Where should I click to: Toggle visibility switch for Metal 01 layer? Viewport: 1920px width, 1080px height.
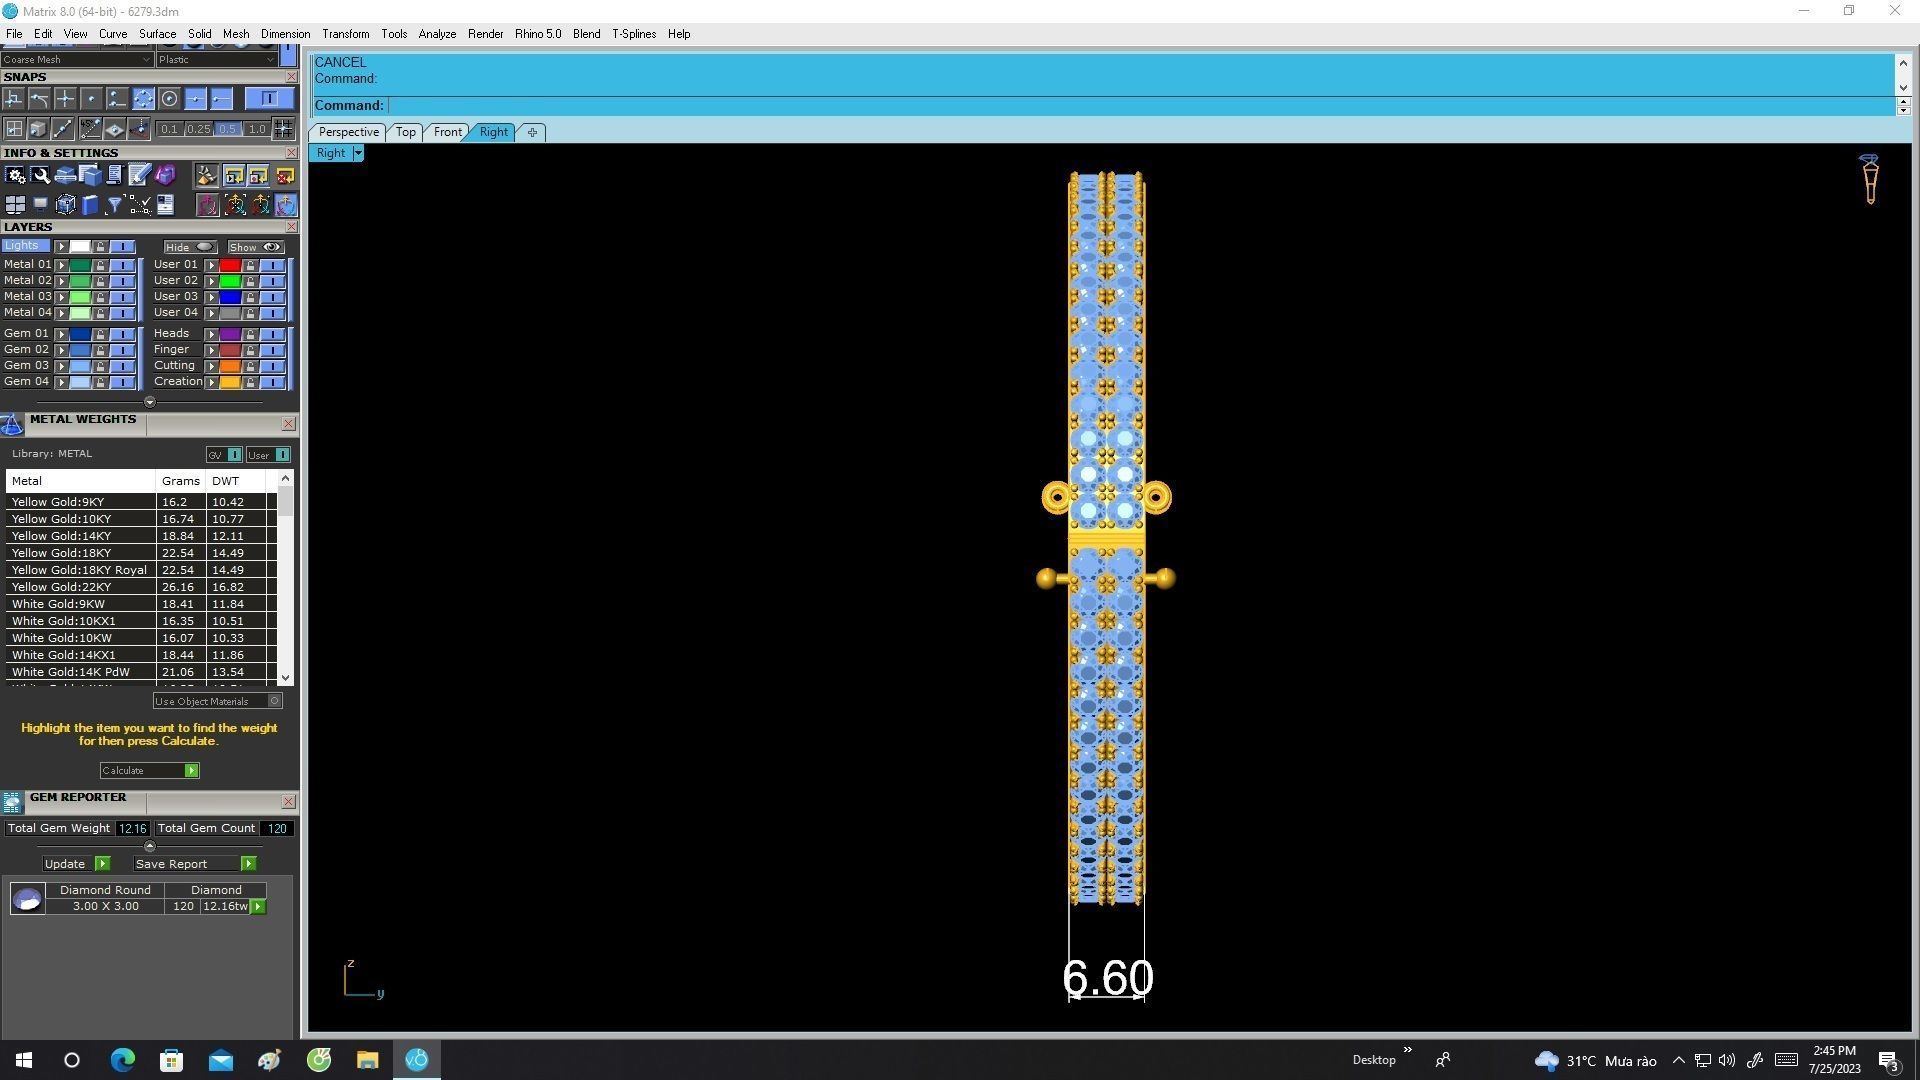click(122, 265)
